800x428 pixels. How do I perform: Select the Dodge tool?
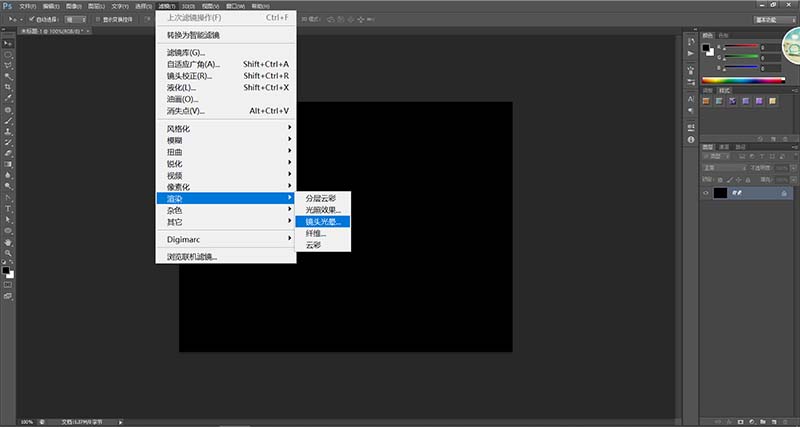coord(8,187)
